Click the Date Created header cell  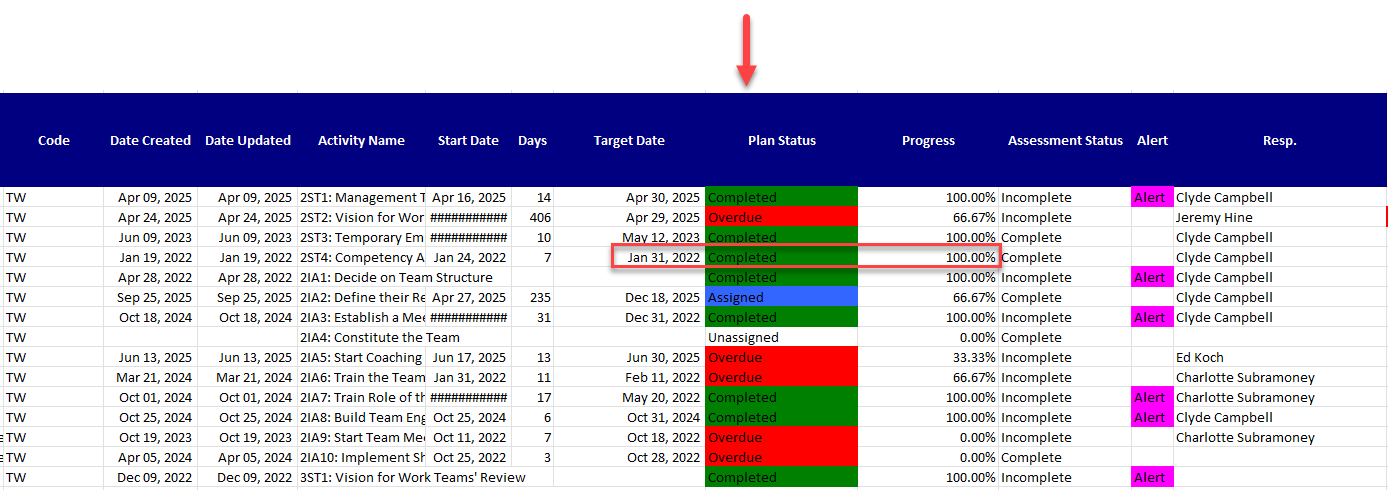(x=150, y=141)
